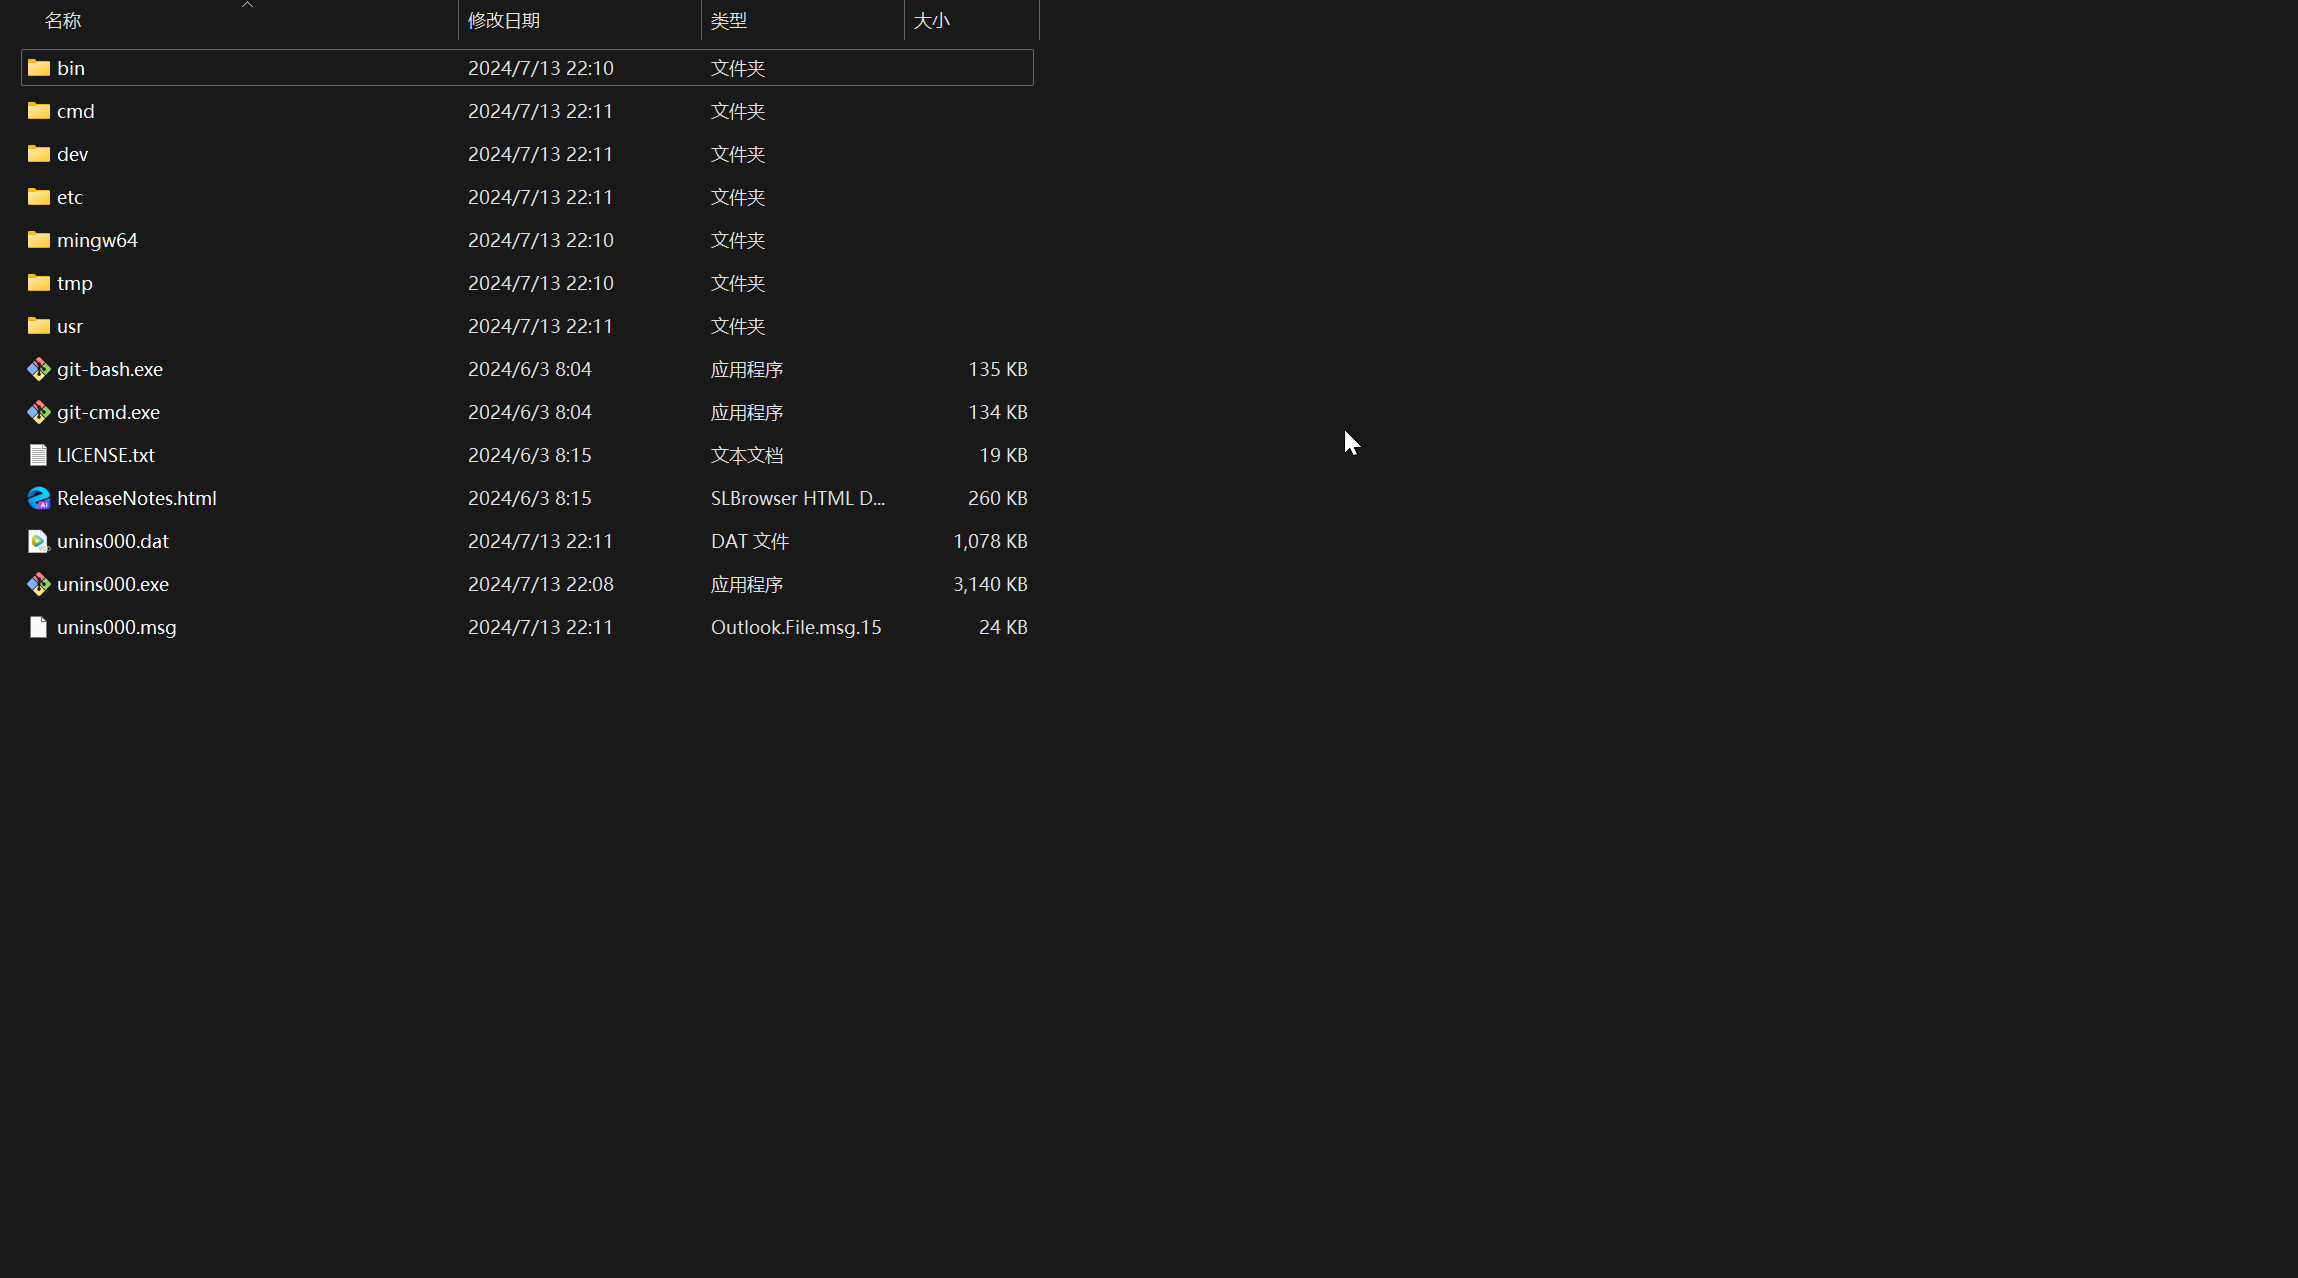Screen dimensions: 2298x1278
Task: Select the cmd folder name
Action: 76,111
